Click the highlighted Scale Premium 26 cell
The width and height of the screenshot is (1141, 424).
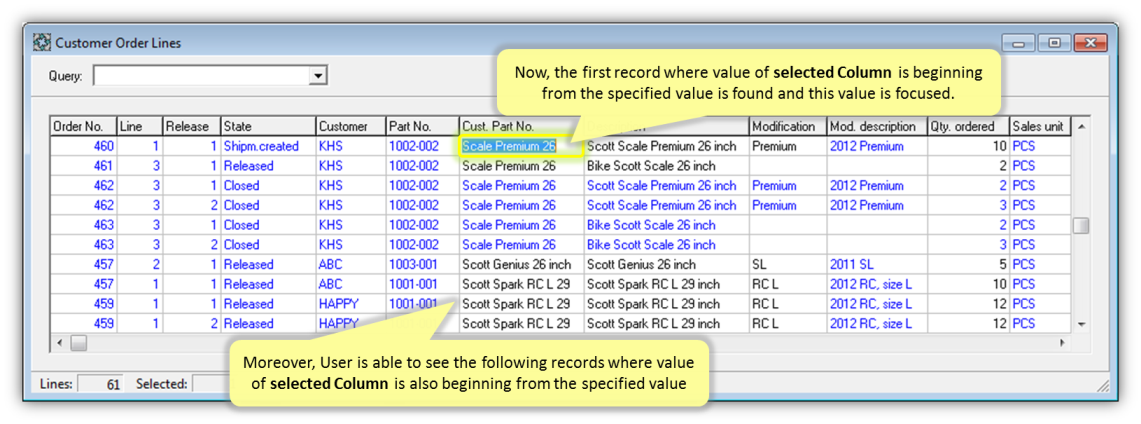[521, 146]
